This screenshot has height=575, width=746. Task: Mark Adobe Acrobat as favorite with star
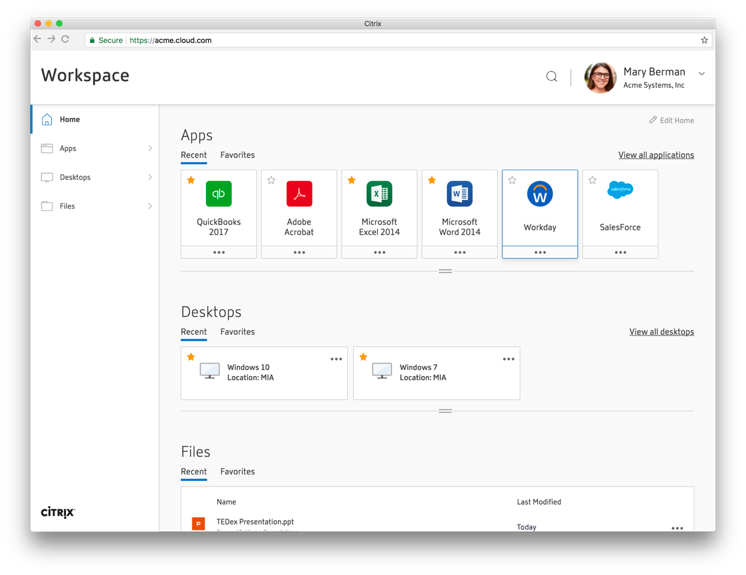pos(271,181)
